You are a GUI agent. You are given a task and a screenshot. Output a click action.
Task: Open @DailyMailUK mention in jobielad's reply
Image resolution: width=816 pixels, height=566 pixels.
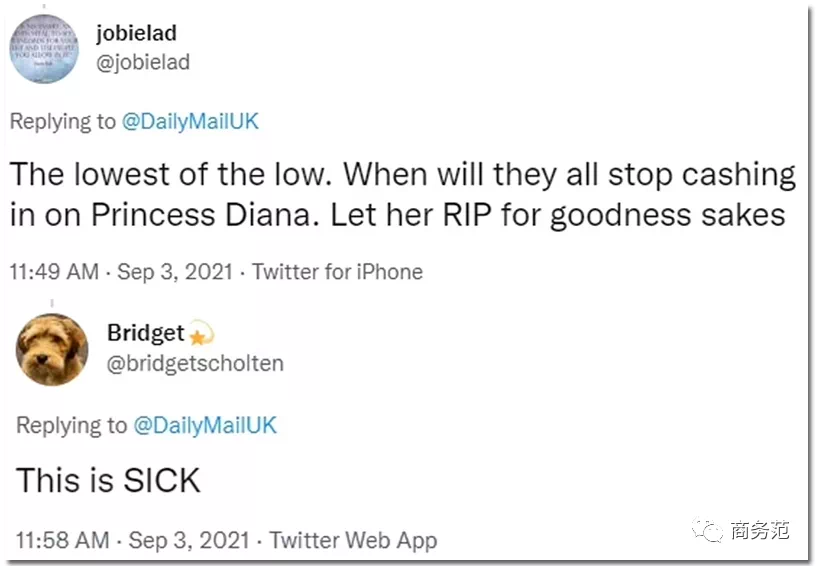click(190, 121)
